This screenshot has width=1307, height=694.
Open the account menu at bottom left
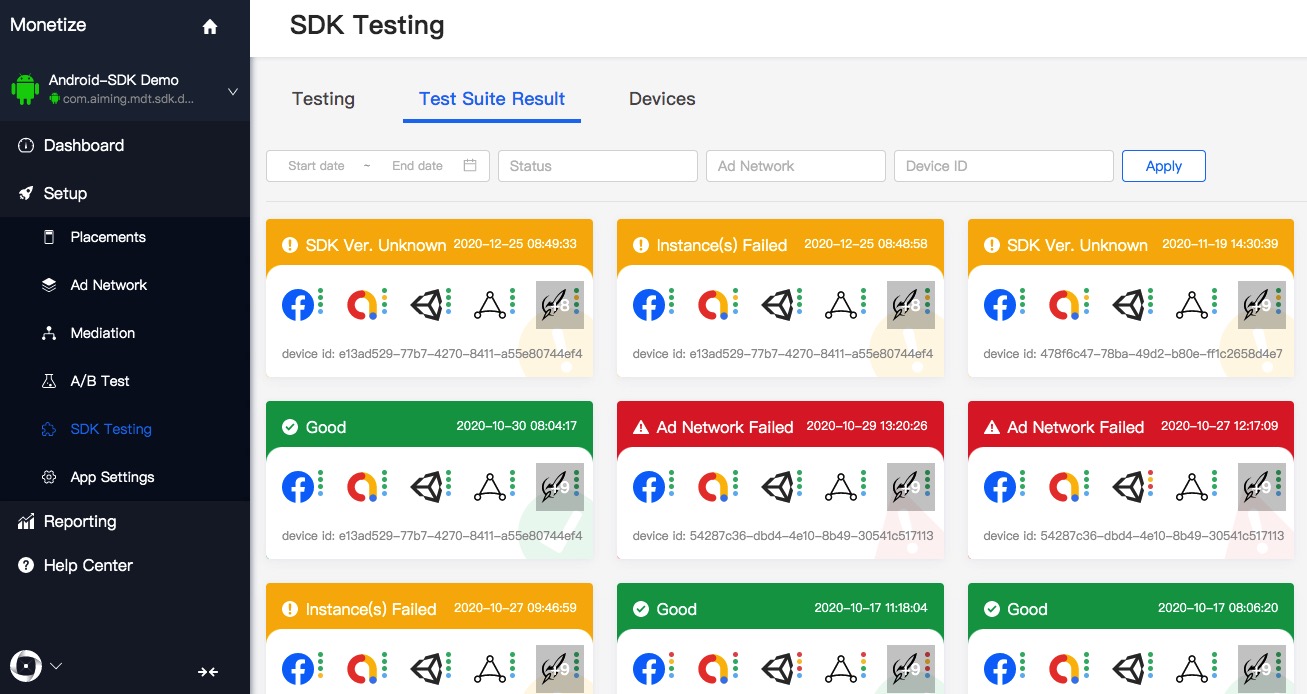tap(24, 666)
